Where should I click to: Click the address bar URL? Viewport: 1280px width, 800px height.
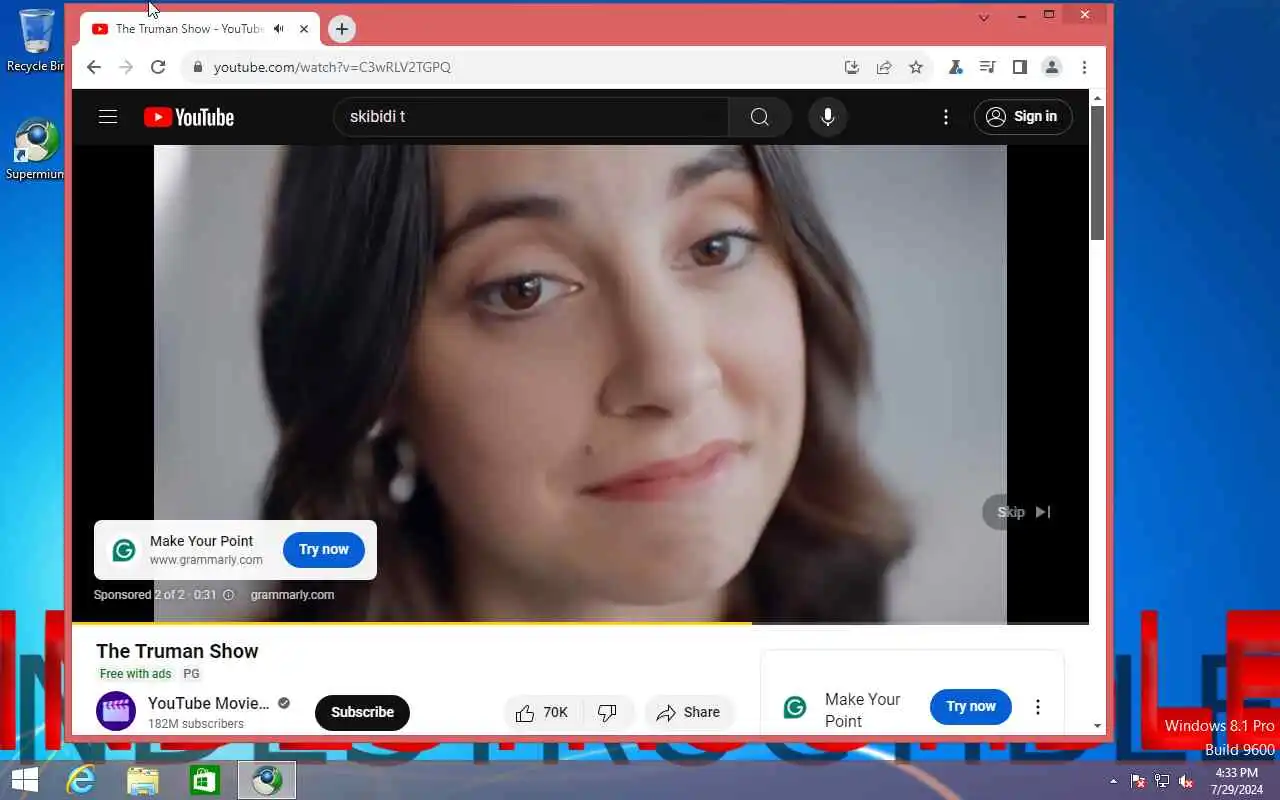tap(332, 67)
